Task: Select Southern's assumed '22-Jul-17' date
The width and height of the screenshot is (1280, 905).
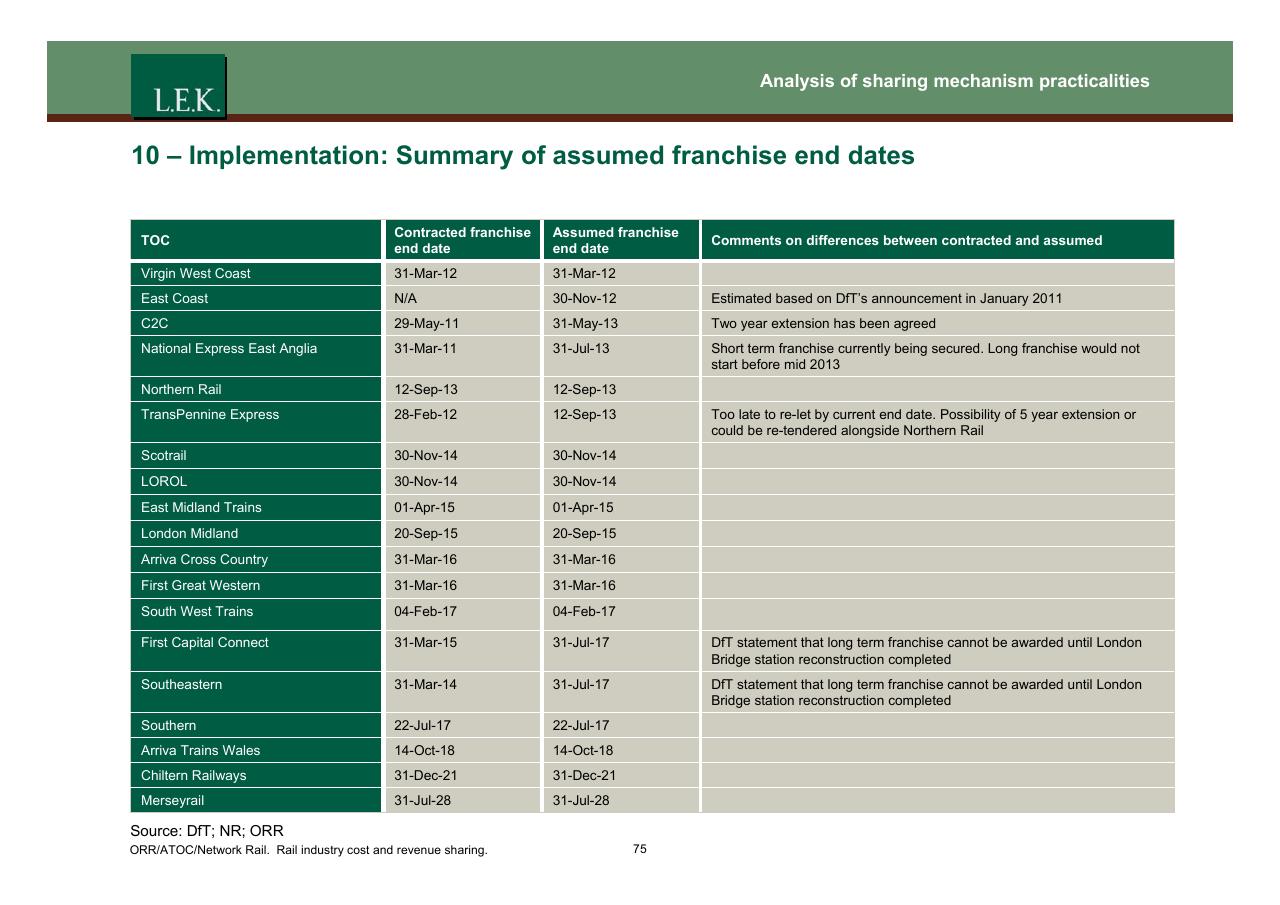Action: tap(621, 725)
